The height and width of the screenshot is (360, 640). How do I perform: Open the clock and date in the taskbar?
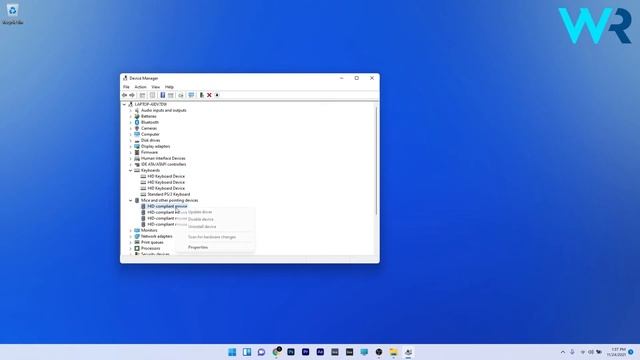tap(616, 352)
